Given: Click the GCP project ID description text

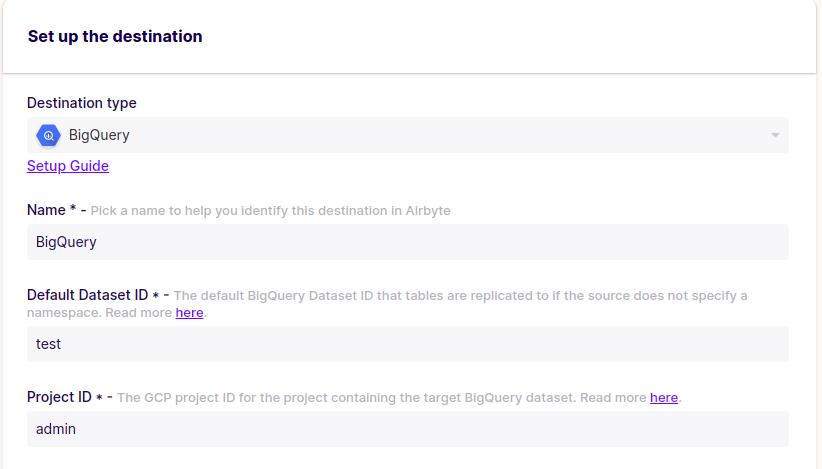Looking at the screenshot, I should [x=380, y=398].
